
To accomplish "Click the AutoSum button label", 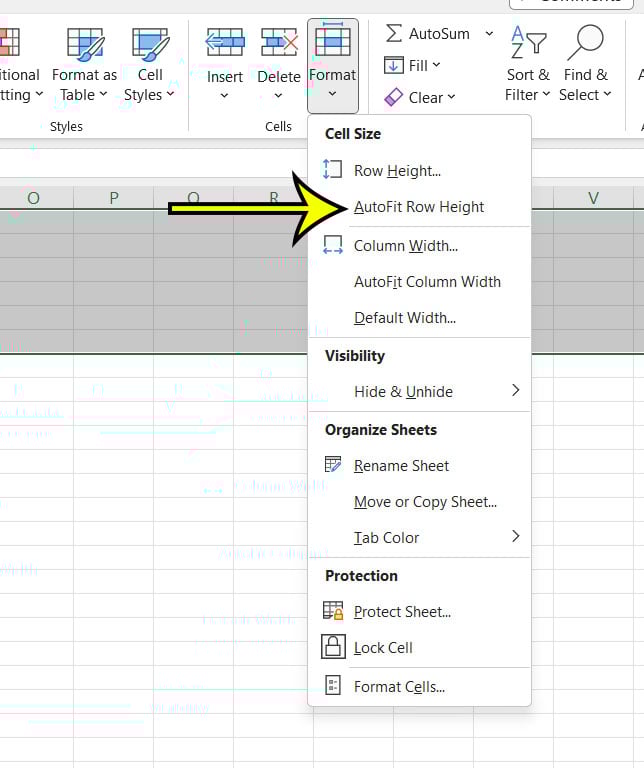I will (x=439, y=34).
